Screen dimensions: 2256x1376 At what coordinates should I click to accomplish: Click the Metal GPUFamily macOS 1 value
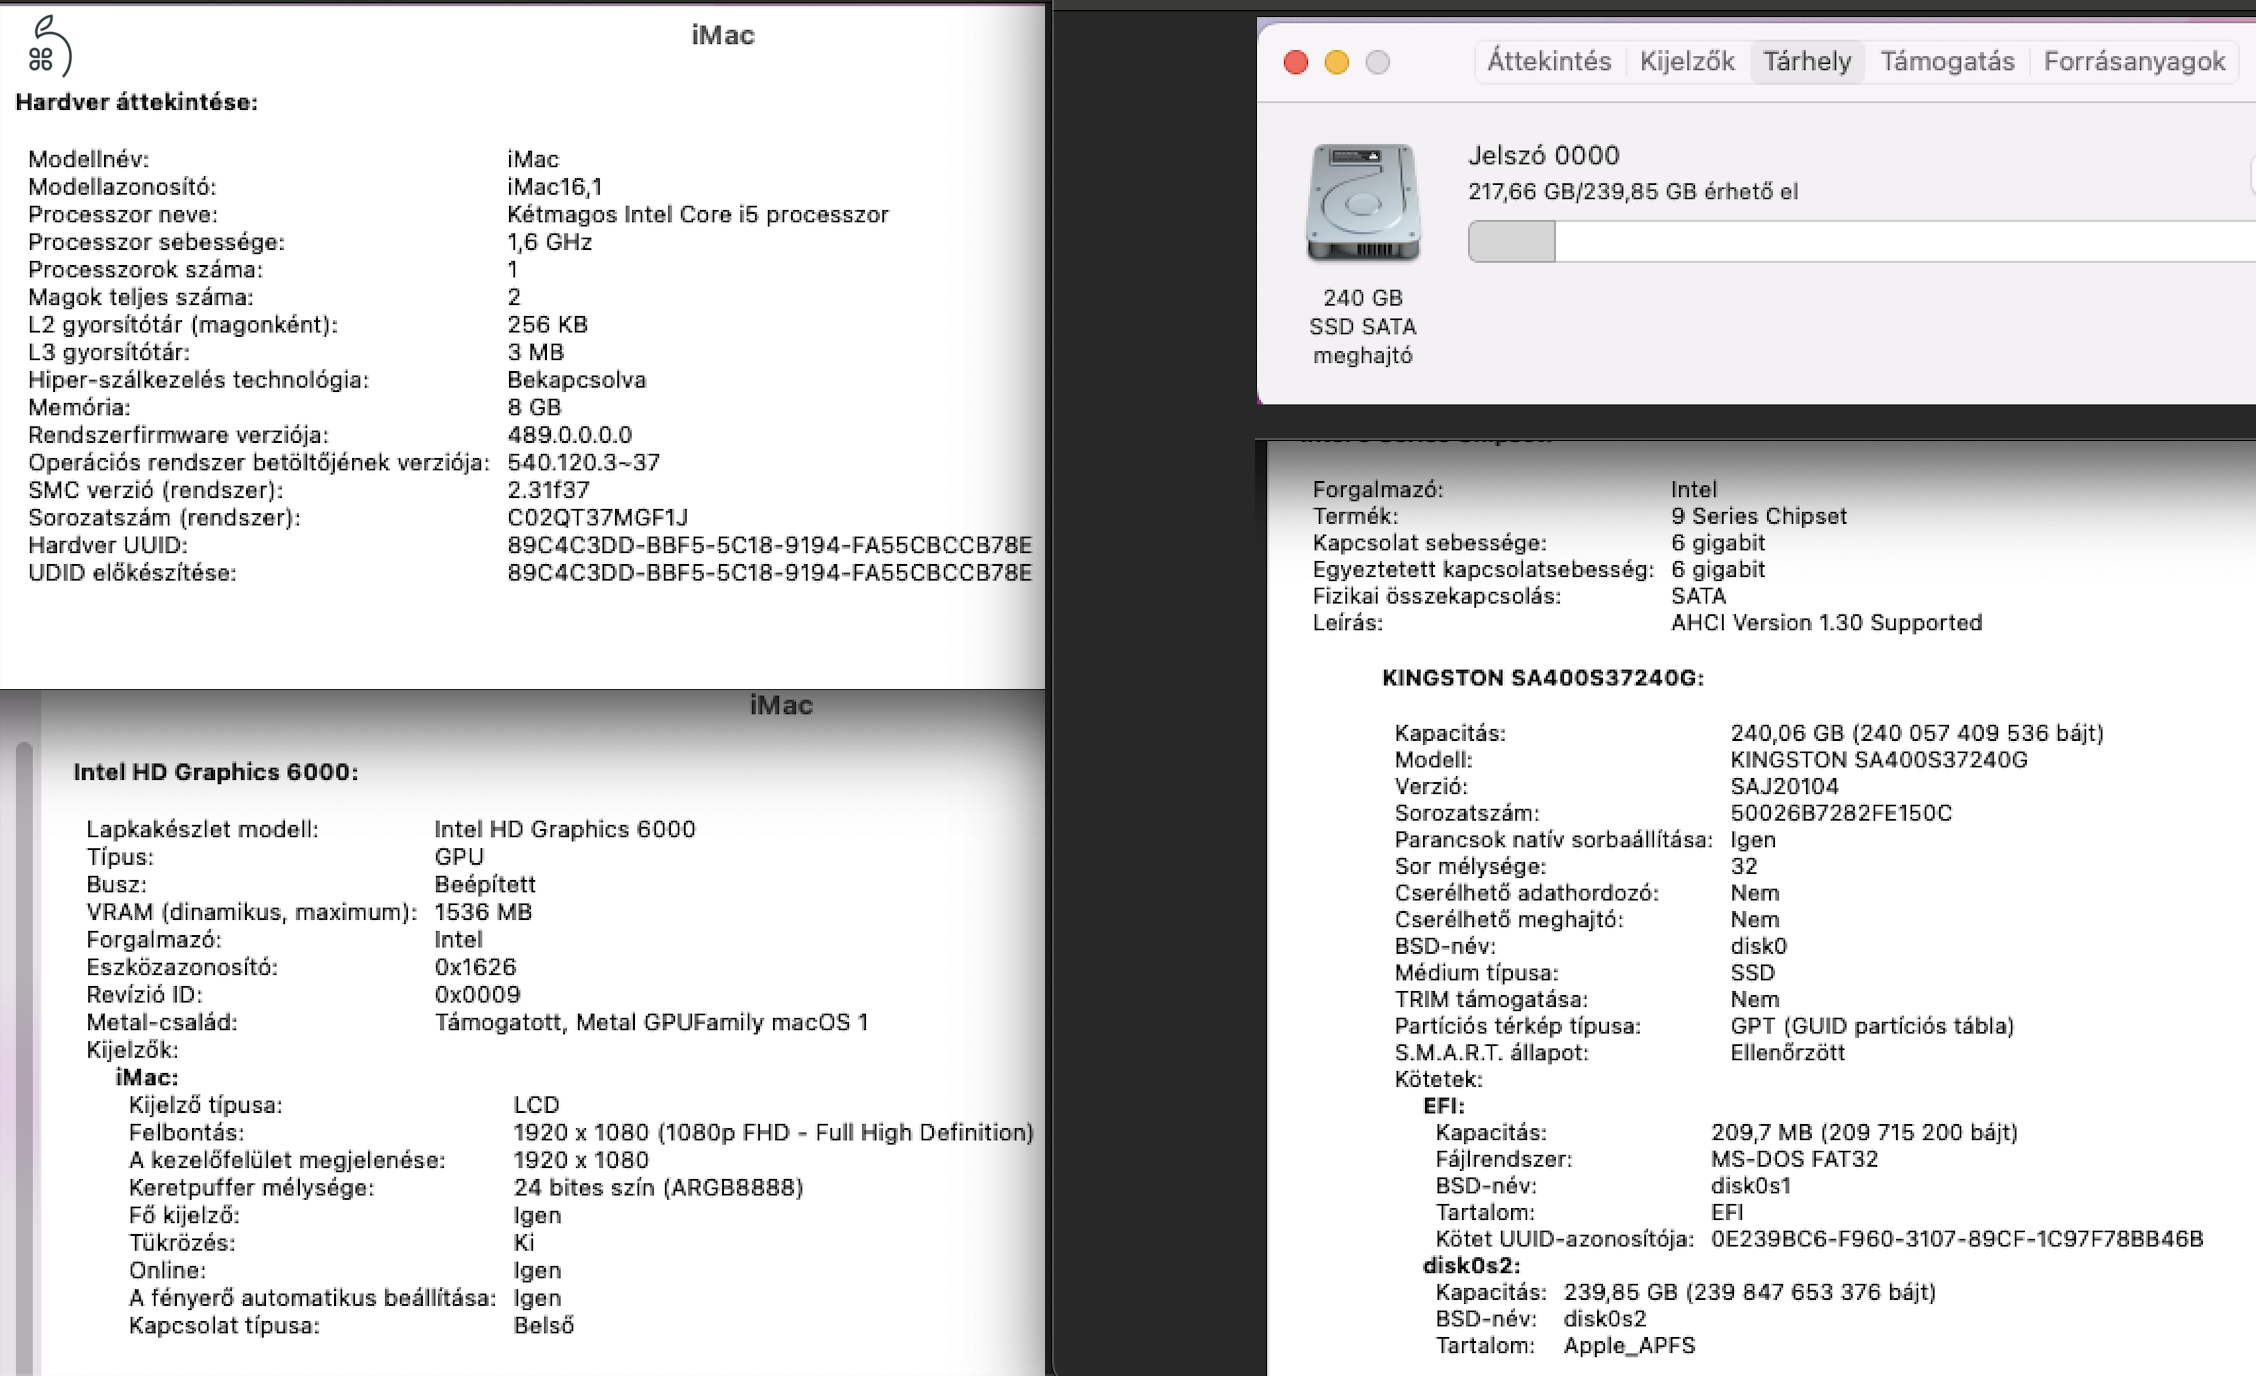651,1022
